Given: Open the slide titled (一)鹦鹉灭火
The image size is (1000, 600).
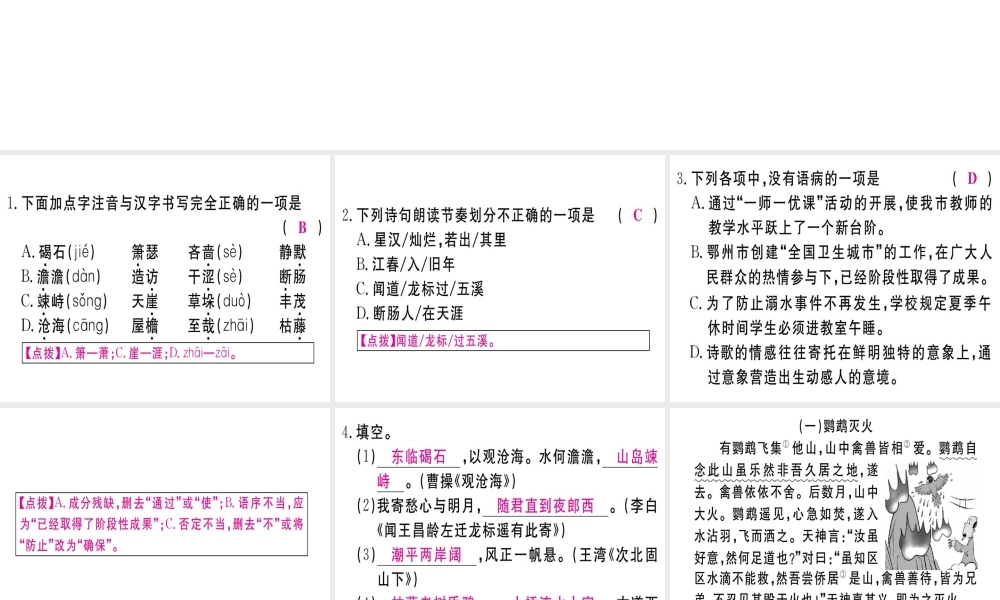Looking at the screenshot, I should click(835, 504).
